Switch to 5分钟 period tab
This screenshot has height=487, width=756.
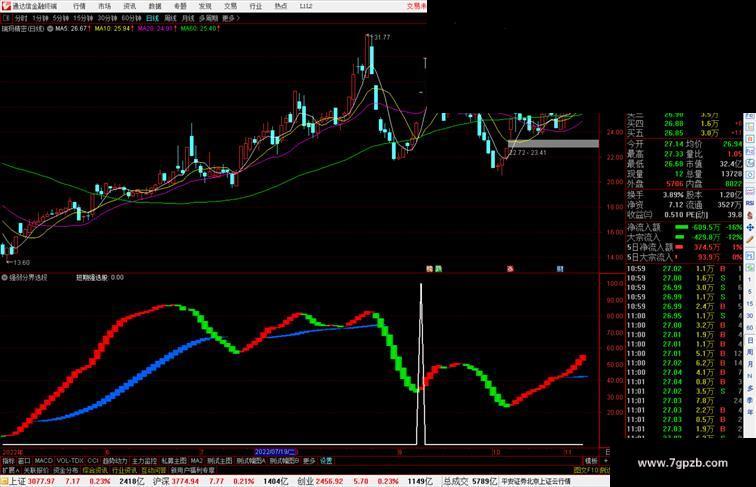(61, 18)
